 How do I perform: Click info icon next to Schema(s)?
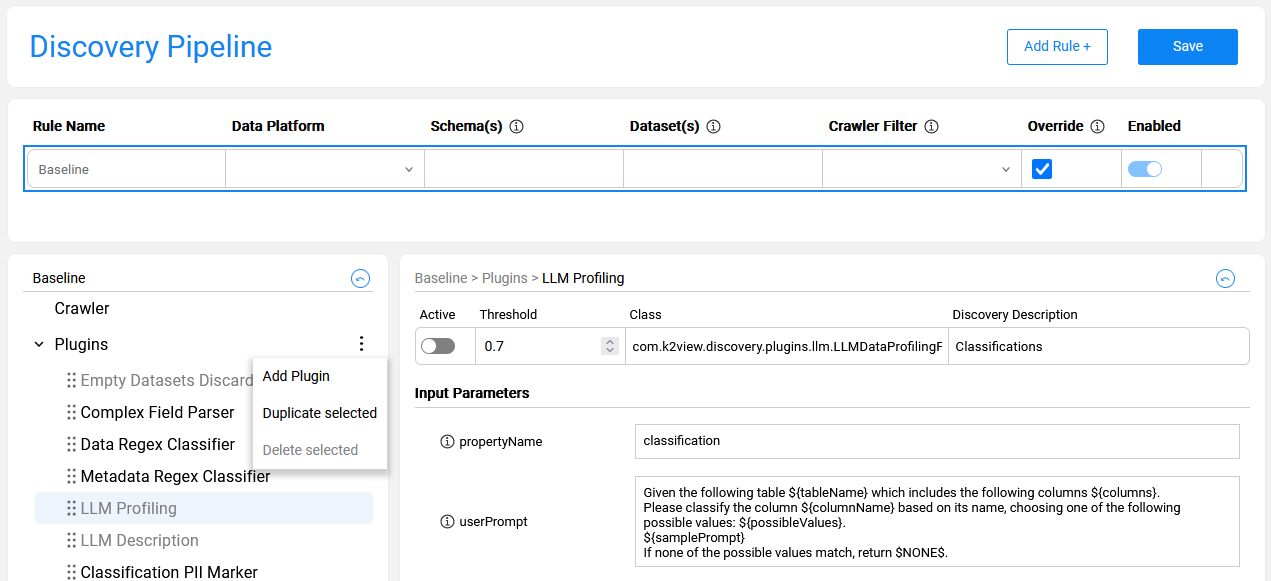pyautogui.click(x=517, y=127)
